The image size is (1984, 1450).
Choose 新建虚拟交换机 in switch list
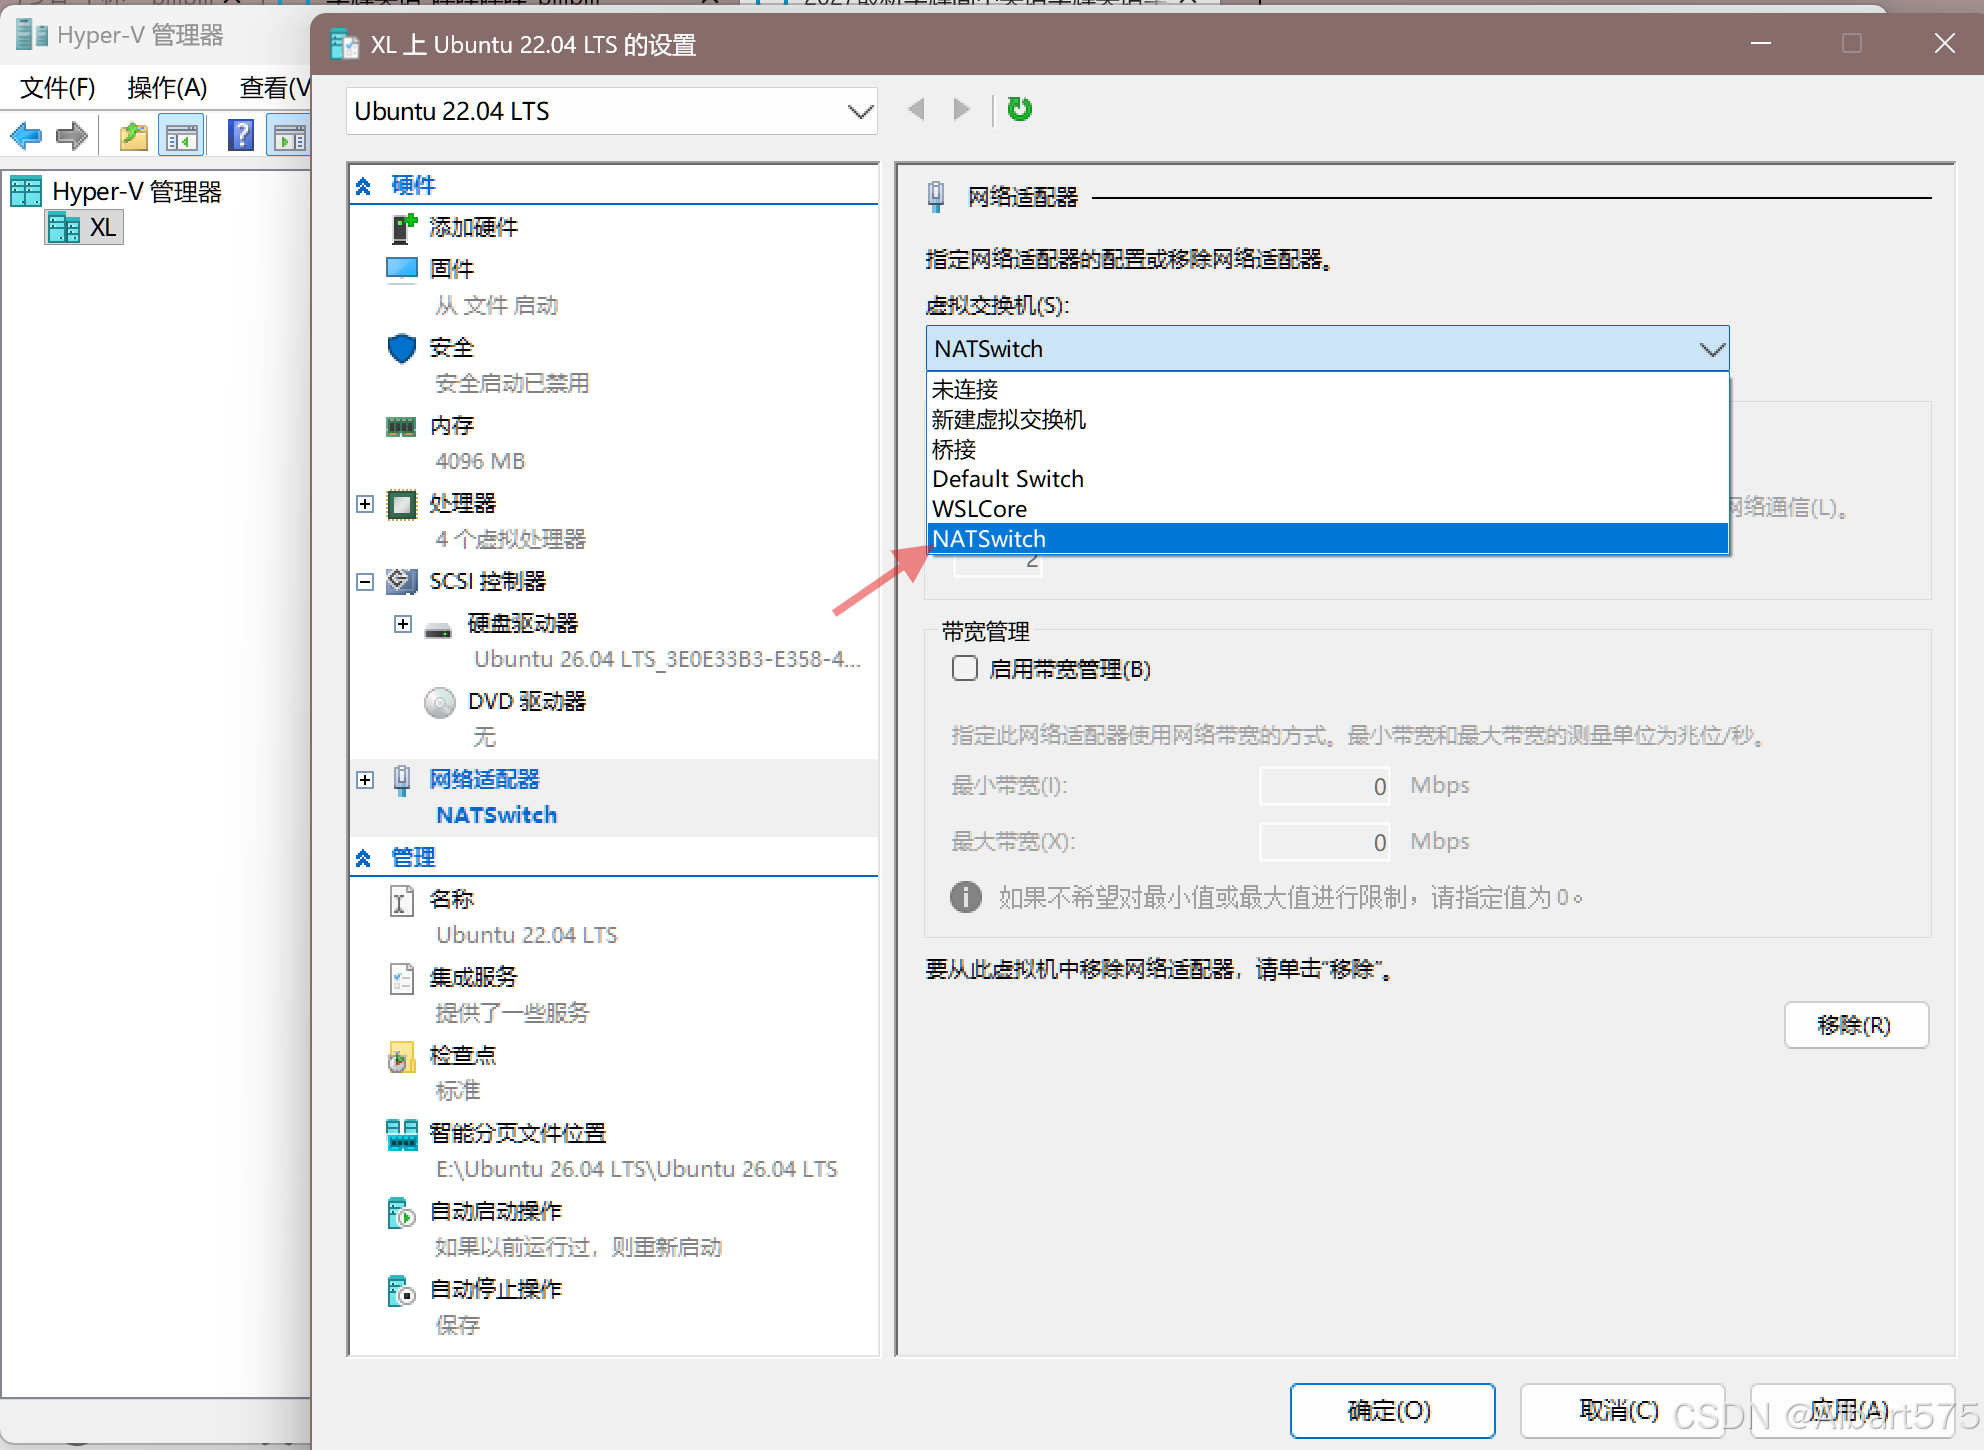1328,419
